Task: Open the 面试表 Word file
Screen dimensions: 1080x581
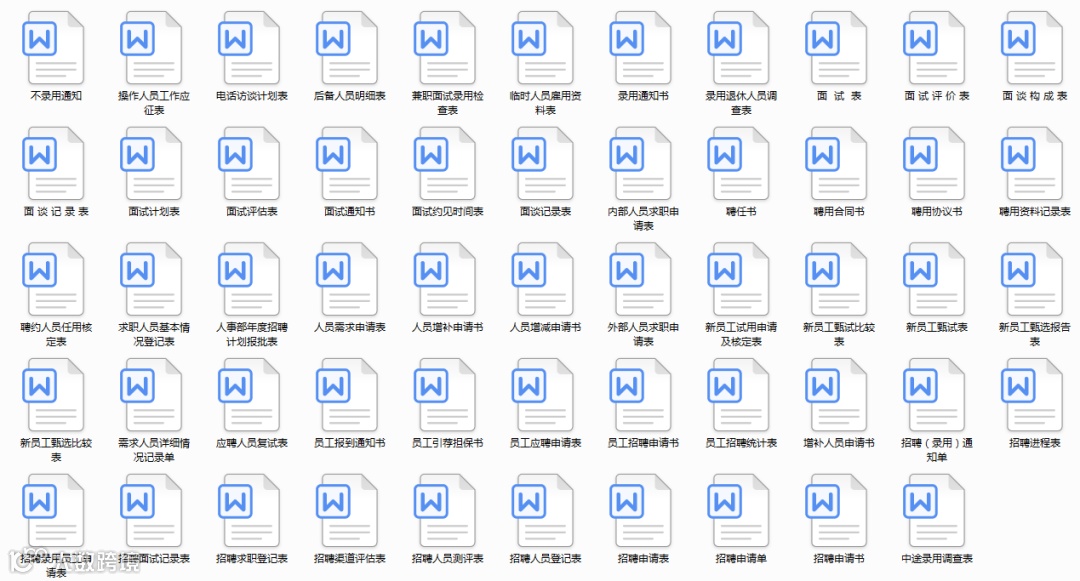Action: pyautogui.click(x=838, y=49)
